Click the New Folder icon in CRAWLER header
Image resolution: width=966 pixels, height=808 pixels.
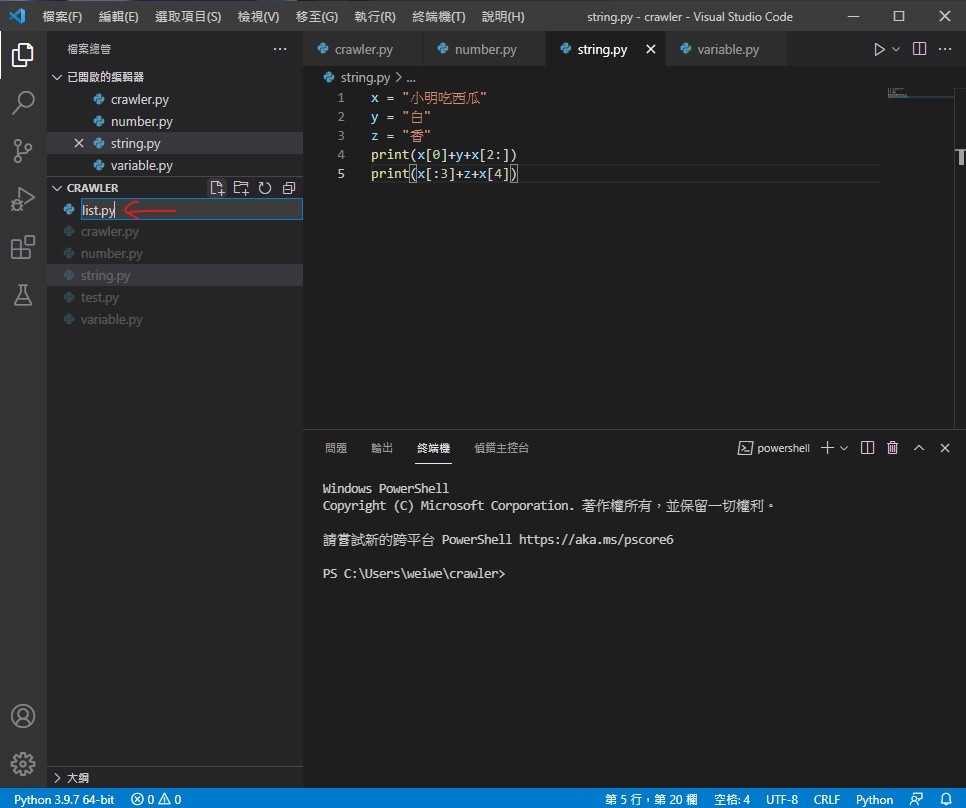click(x=241, y=188)
